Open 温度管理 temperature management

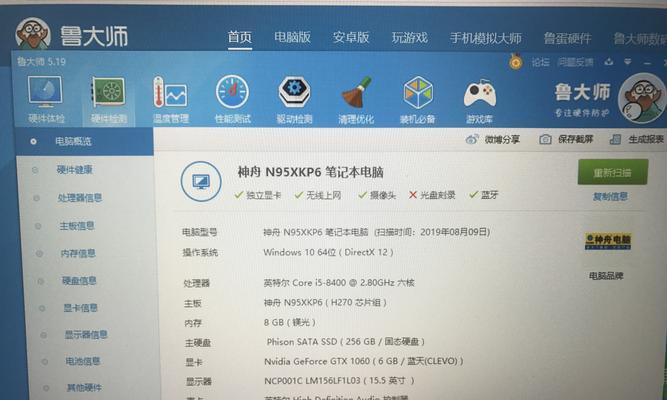171,100
